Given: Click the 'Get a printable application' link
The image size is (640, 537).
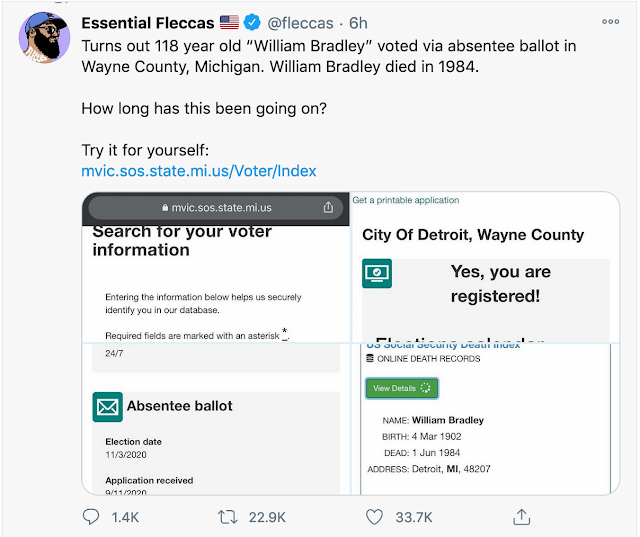Looking at the screenshot, I should (x=406, y=200).
